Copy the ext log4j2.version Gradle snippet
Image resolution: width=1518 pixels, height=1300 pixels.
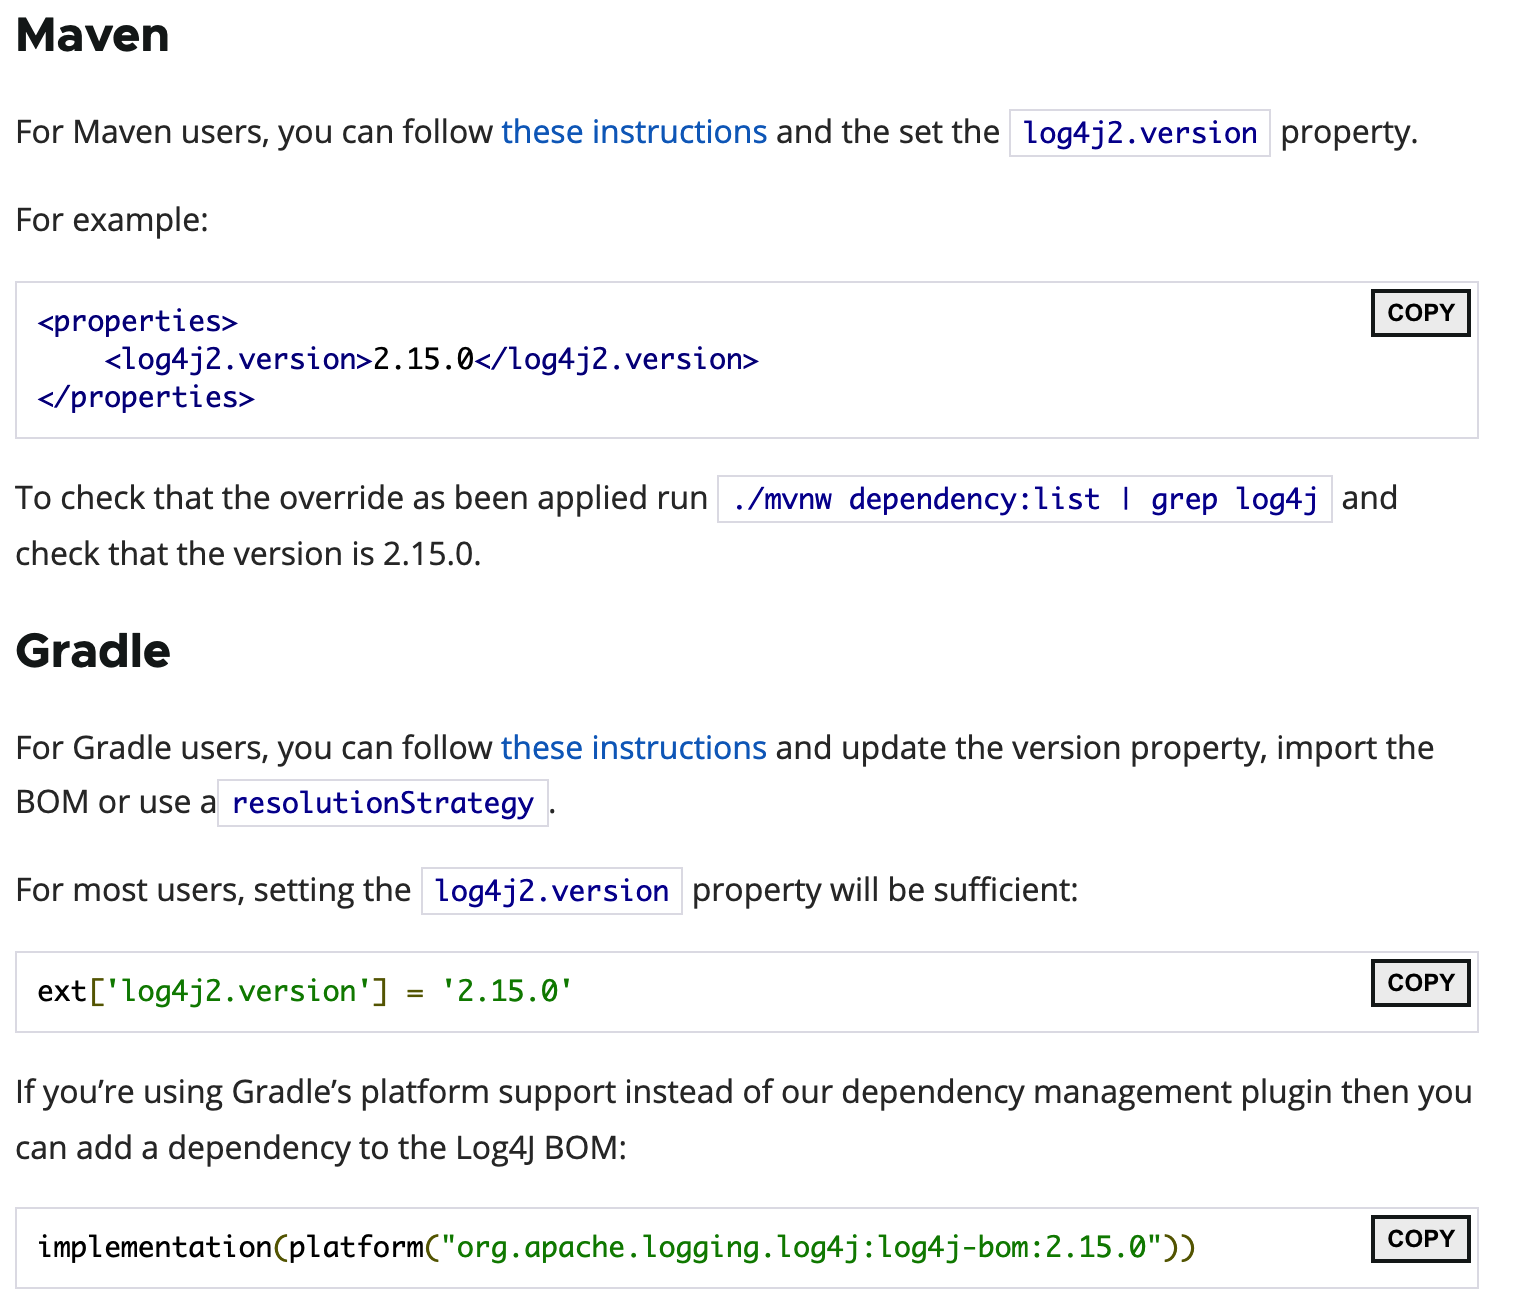coord(1420,983)
